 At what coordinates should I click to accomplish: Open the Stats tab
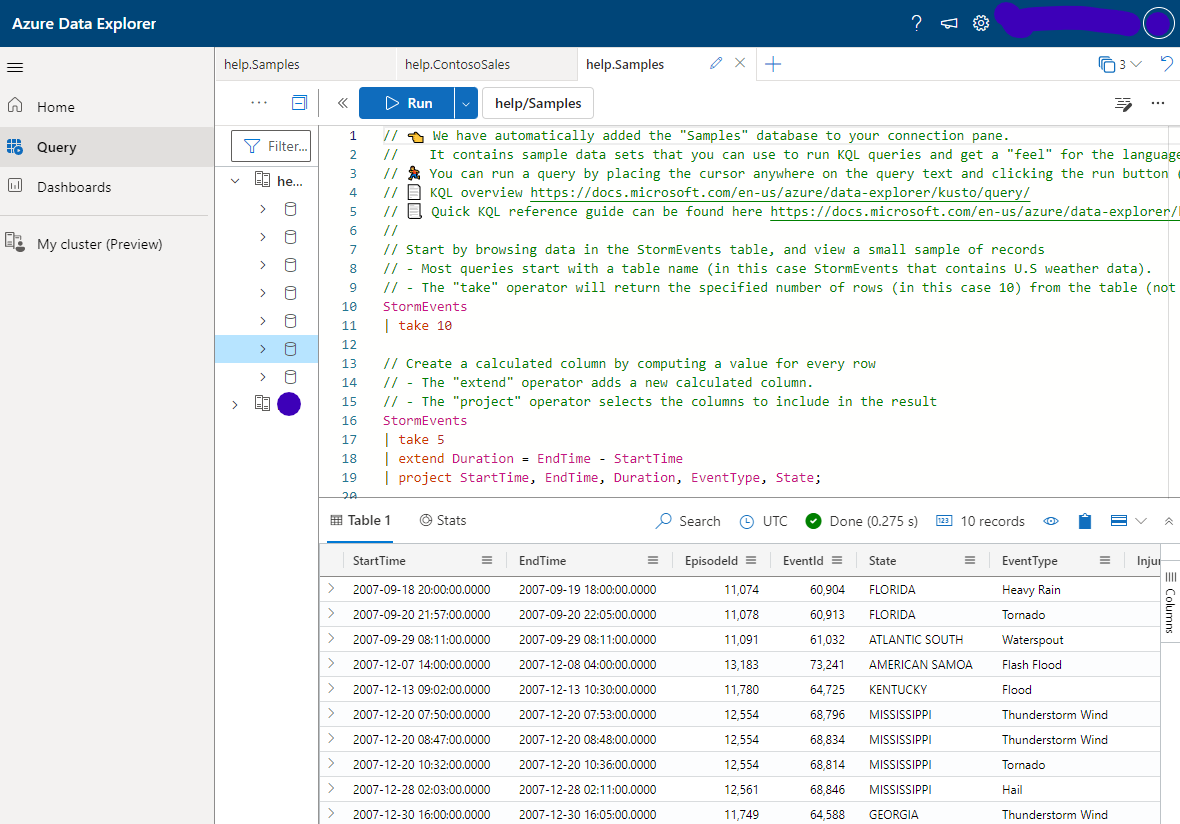(442, 521)
